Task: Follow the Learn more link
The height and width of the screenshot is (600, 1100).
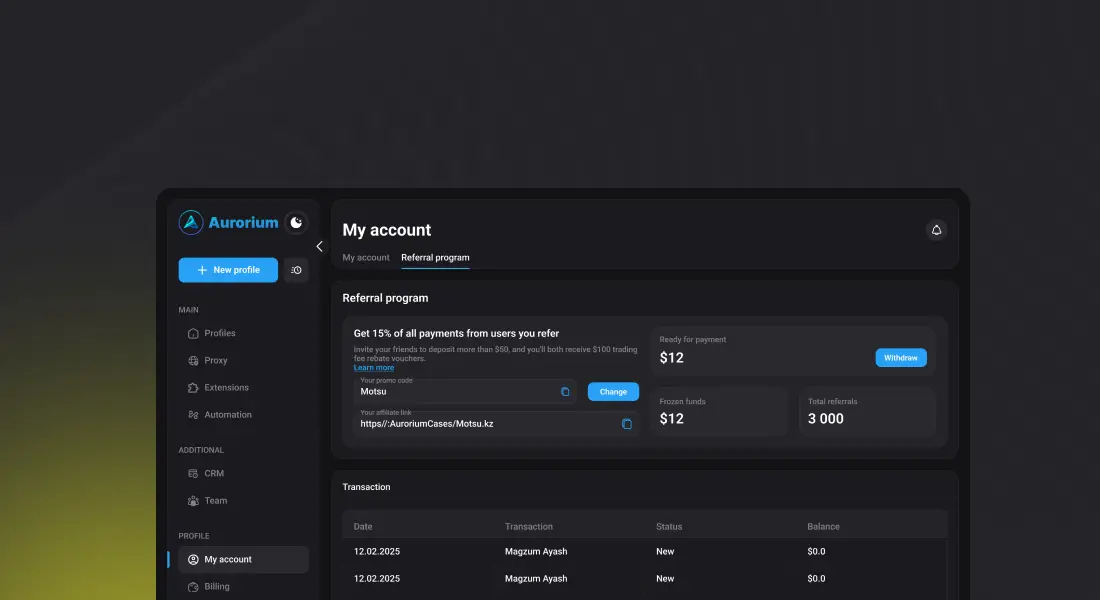Action: (x=374, y=368)
